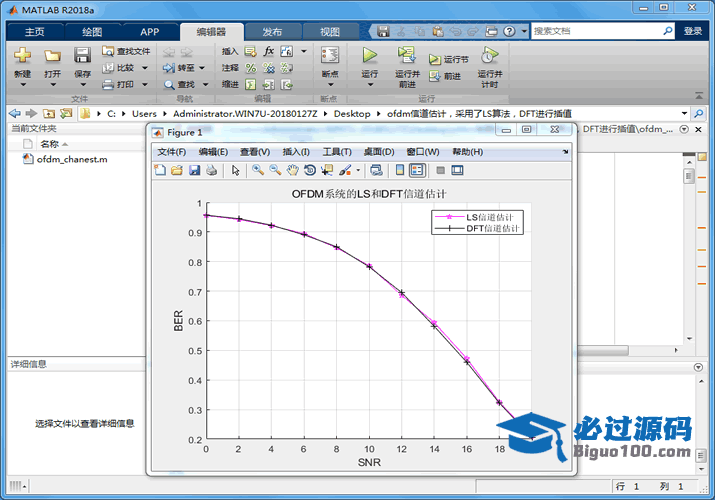Image resolution: width=715 pixels, height=500 pixels.
Task: Open the Tools (工具) menu in Figure
Action: (337, 152)
